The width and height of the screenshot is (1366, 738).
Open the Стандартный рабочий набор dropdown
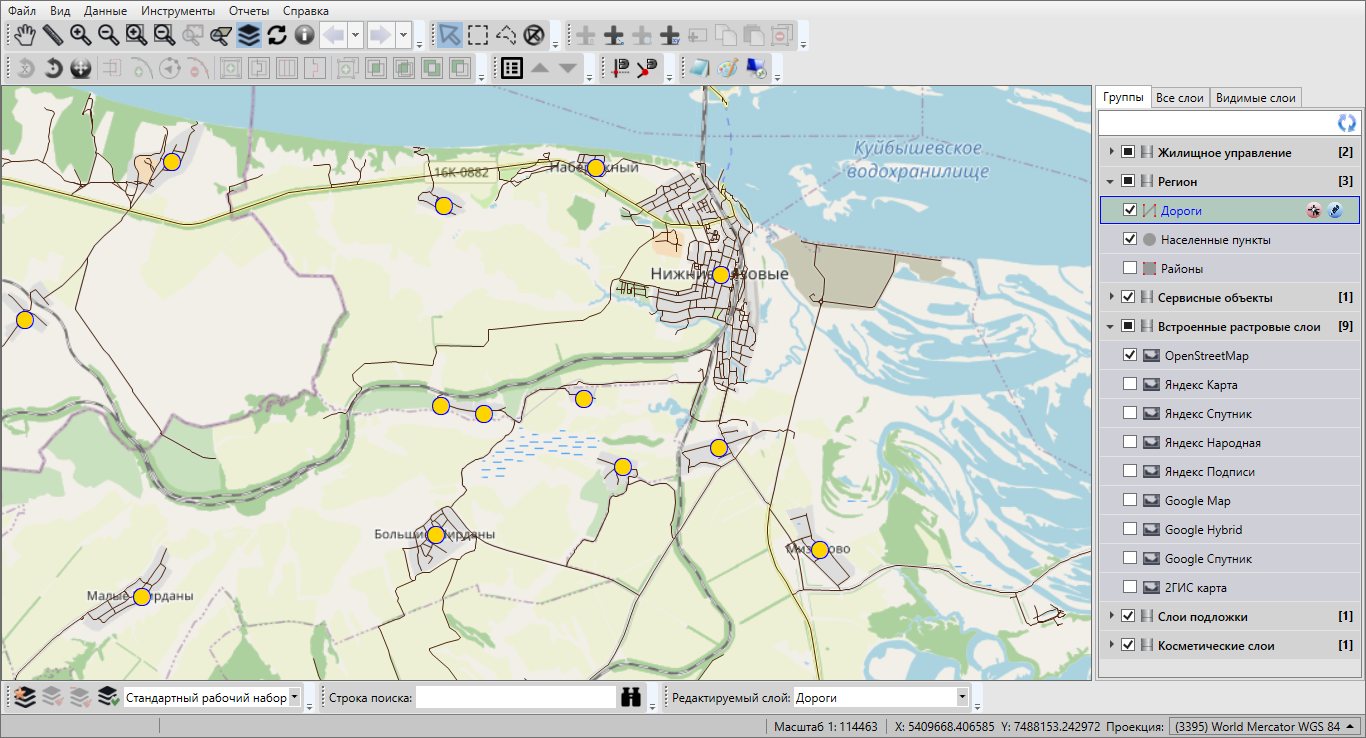[x=294, y=697]
